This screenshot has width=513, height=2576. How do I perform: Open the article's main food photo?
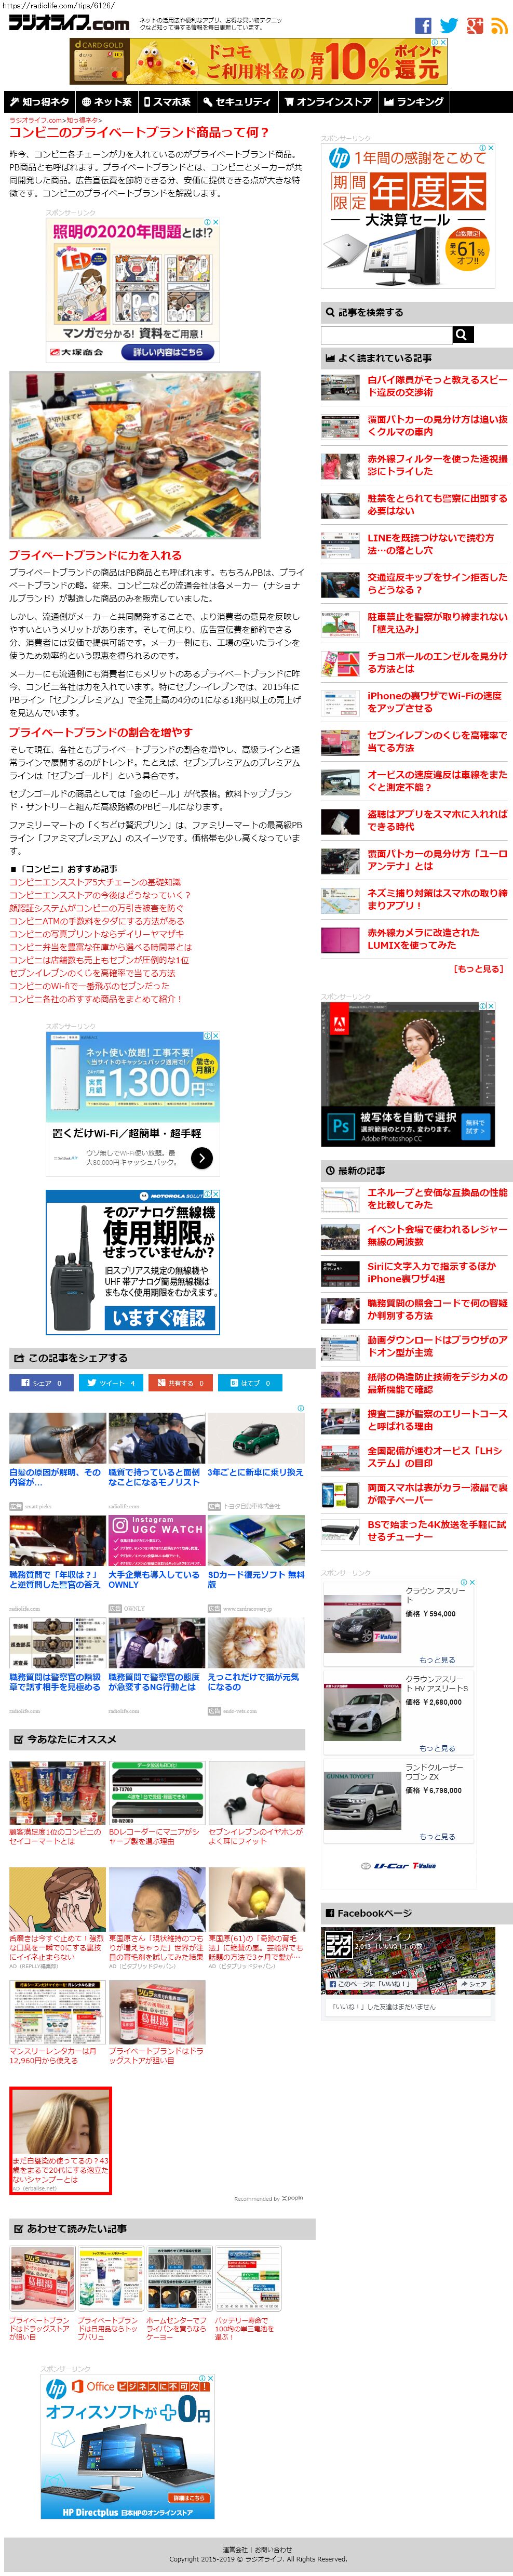click(135, 456)
